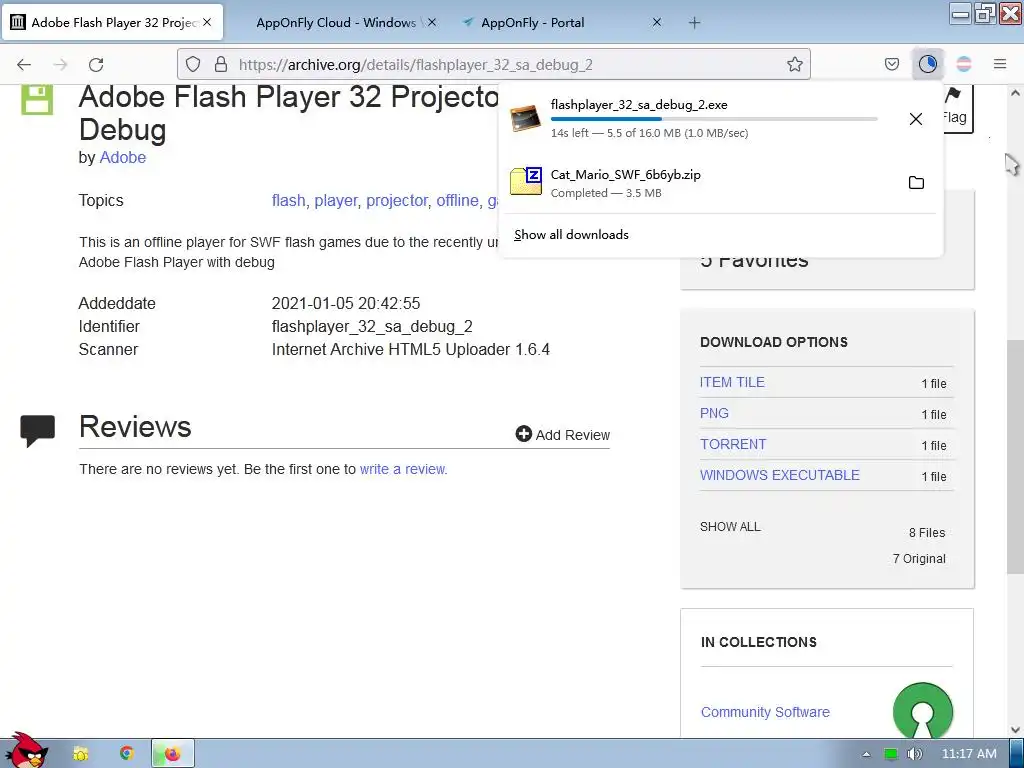Open the Adobe author link

(x=123, y=157)
